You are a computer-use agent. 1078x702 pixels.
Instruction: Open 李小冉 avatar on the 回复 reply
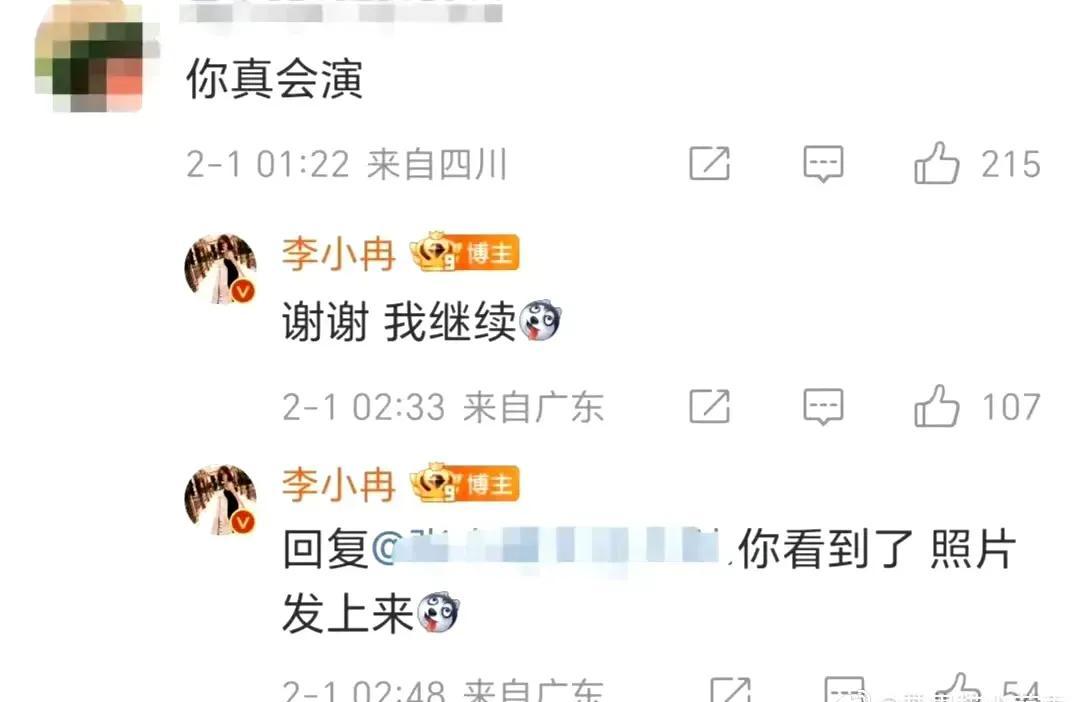(220, 500)
